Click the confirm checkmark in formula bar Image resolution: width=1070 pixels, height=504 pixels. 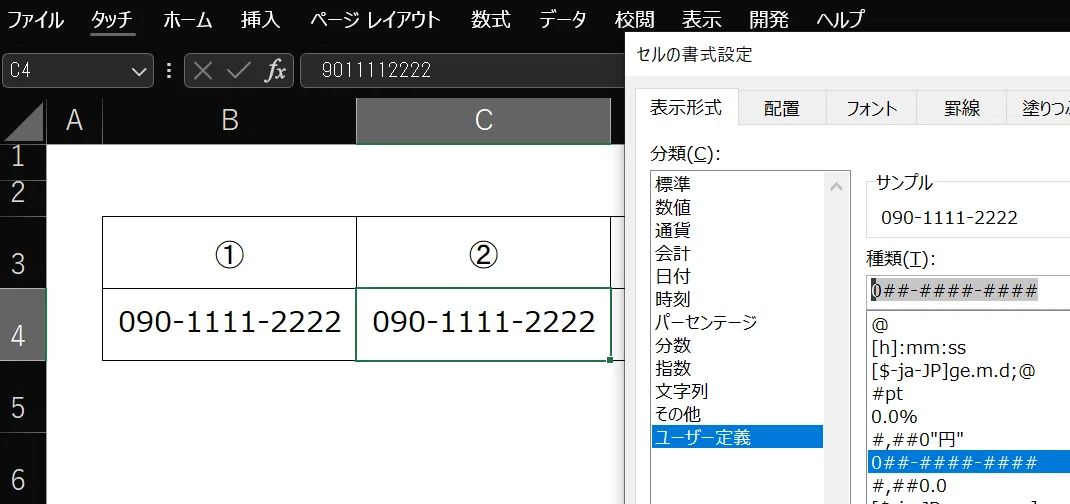238,70
